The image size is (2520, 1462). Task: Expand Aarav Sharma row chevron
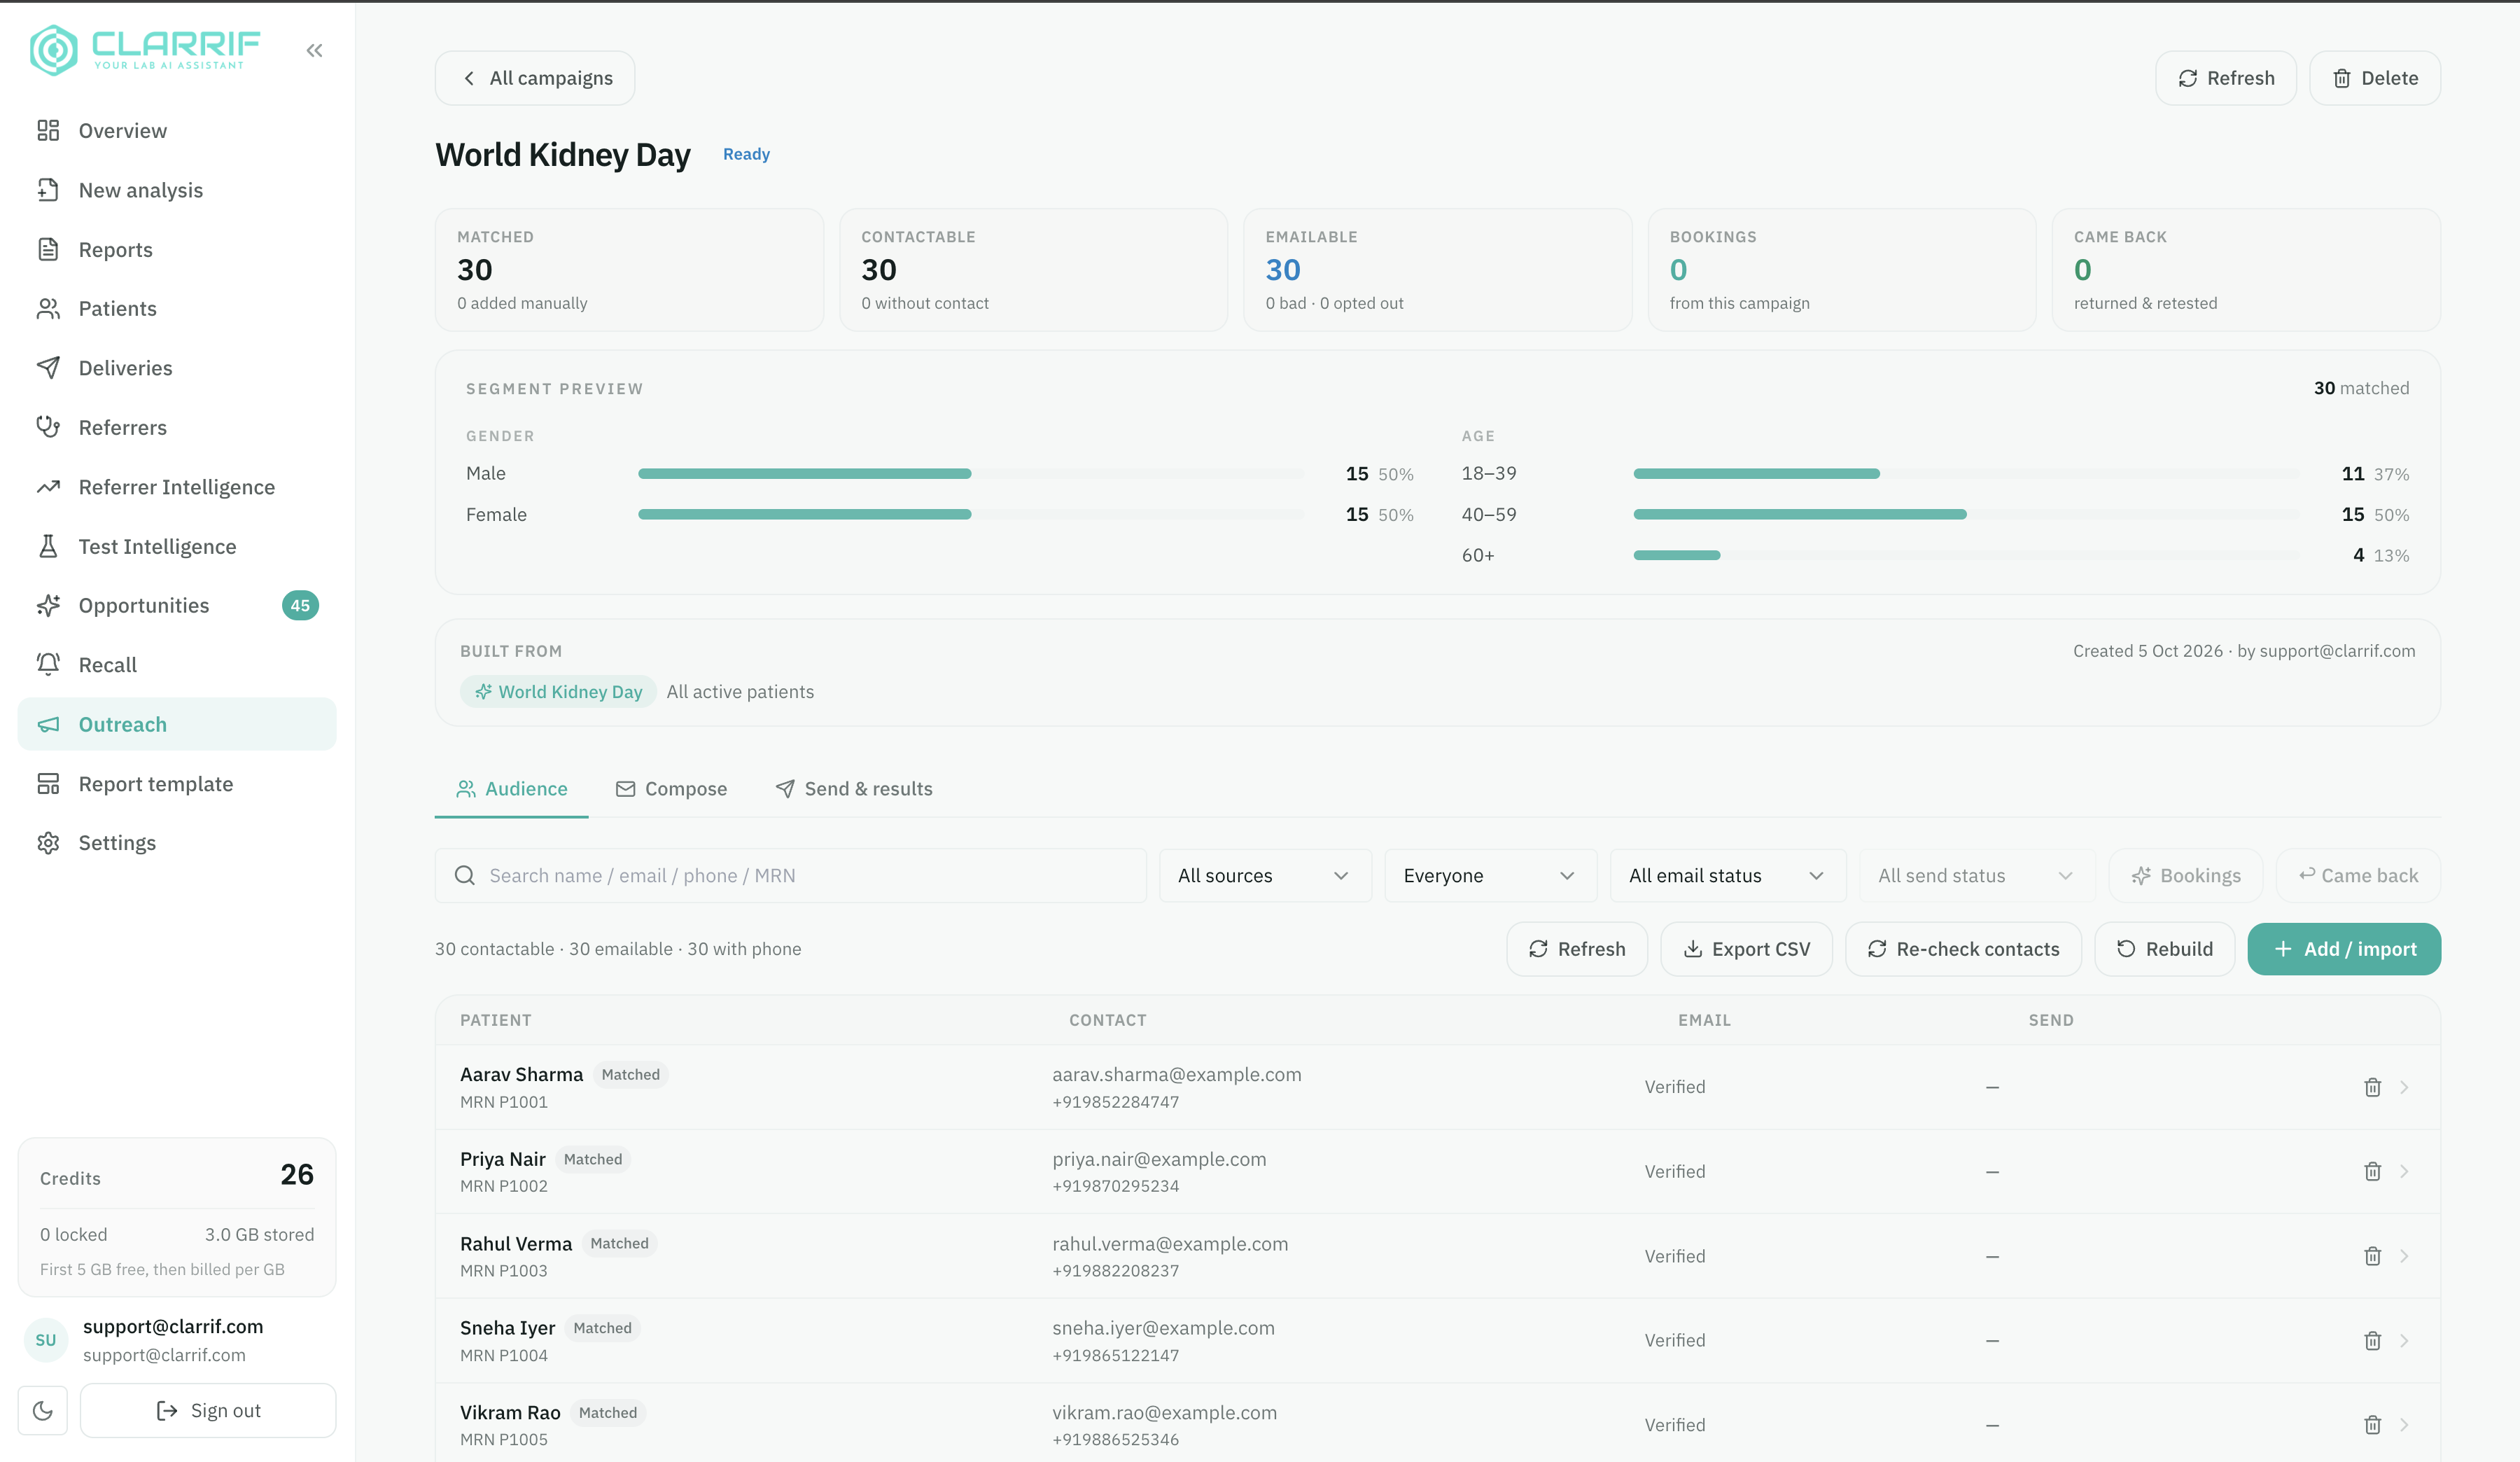[2404, 1087]
